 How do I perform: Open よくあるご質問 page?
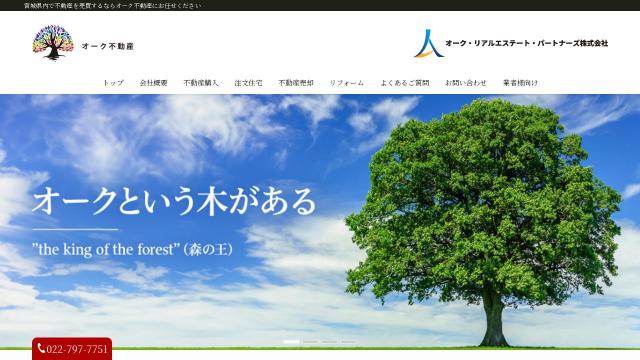point(404,83)
